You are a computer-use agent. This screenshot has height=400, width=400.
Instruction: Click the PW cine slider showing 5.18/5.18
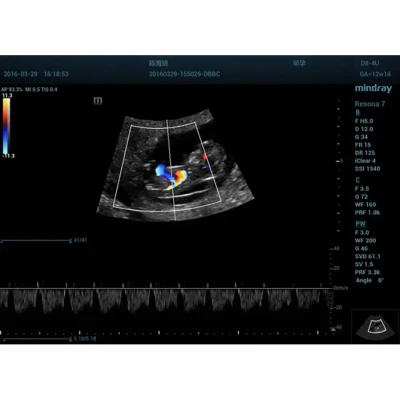[x=36, y=339]
